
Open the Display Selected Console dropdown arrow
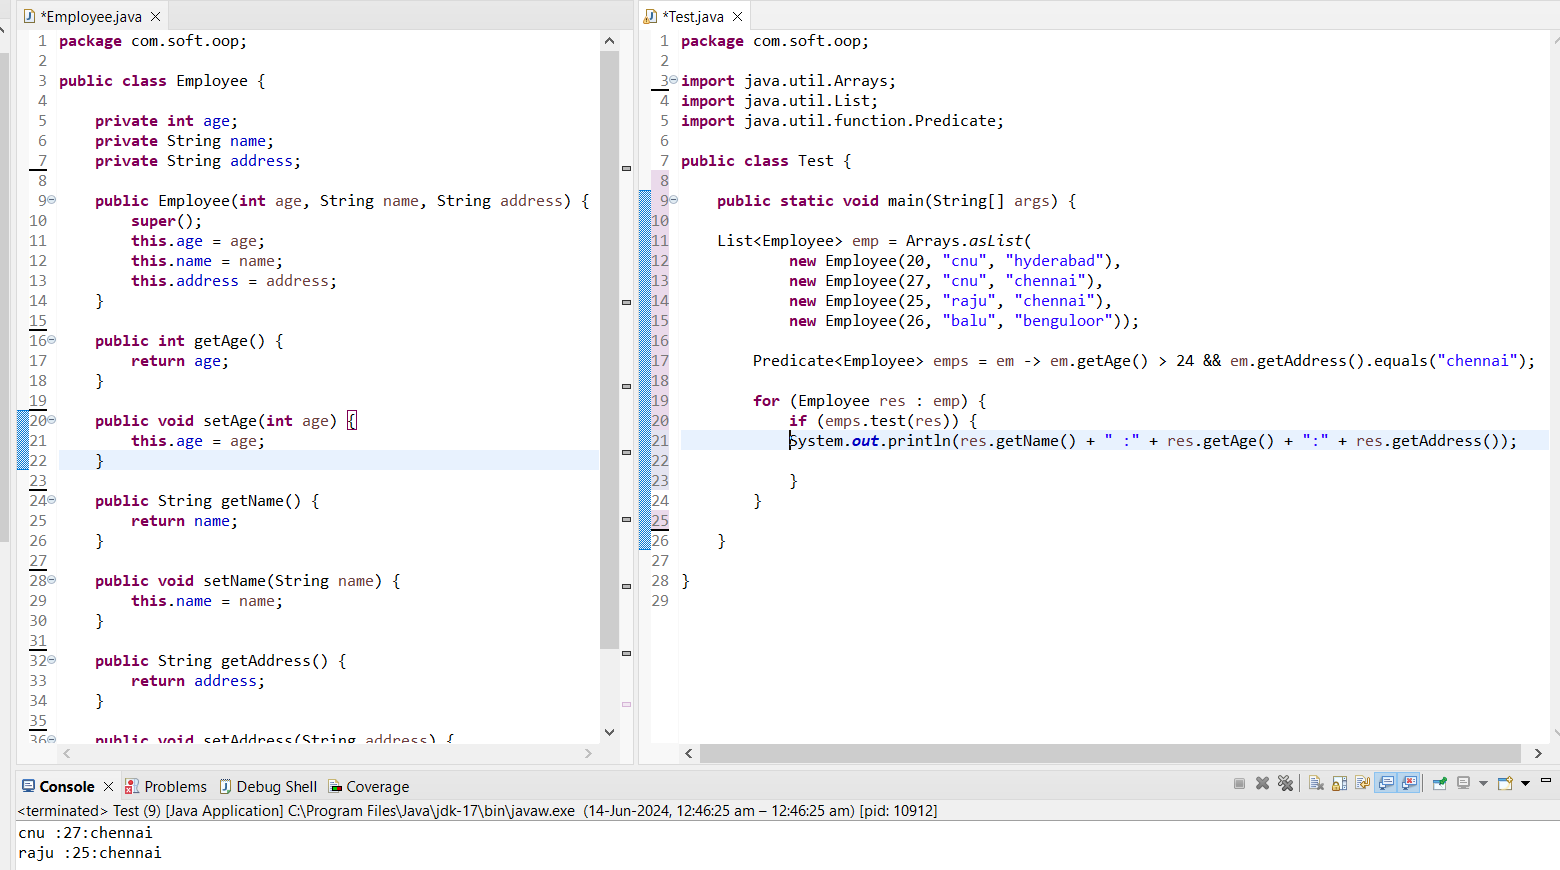point(1483,784)
